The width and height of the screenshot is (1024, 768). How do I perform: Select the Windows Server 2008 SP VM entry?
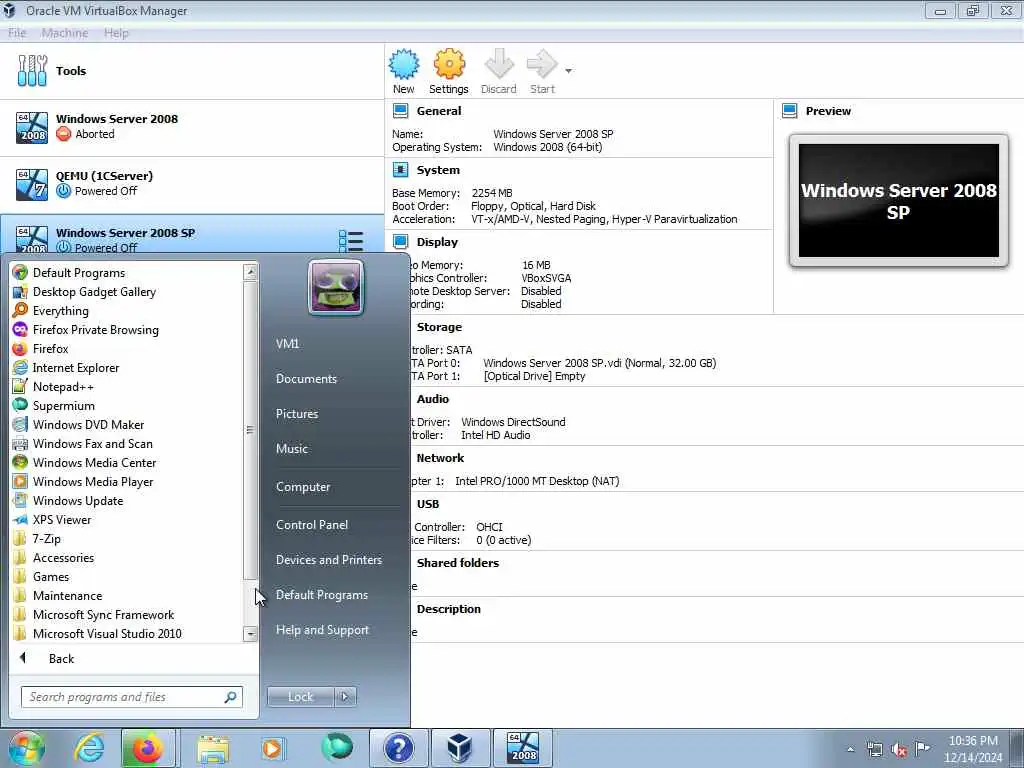click(x=192, y=234)
